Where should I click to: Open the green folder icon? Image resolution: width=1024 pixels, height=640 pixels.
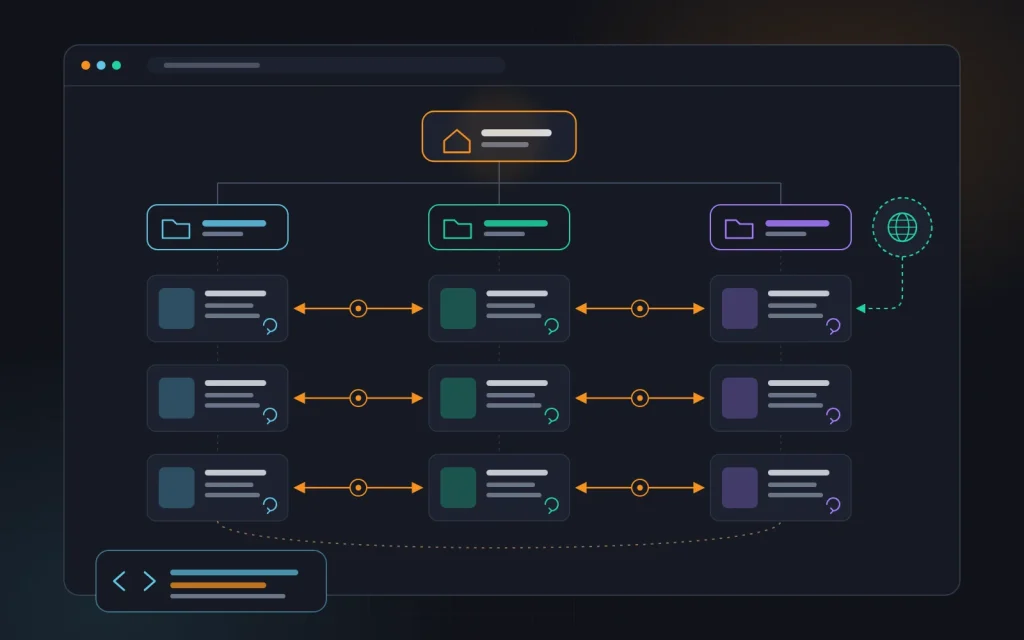(x=457, y=229)
